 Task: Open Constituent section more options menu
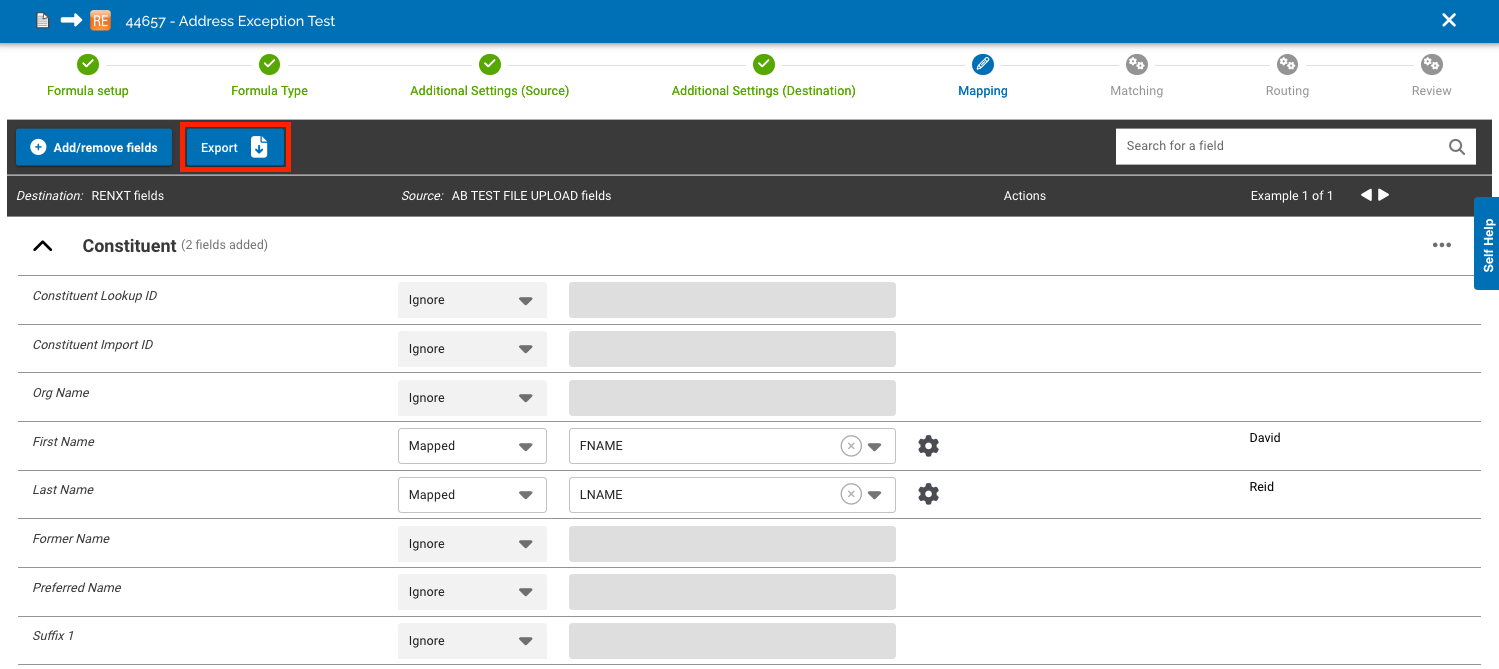click(1441, 245)
